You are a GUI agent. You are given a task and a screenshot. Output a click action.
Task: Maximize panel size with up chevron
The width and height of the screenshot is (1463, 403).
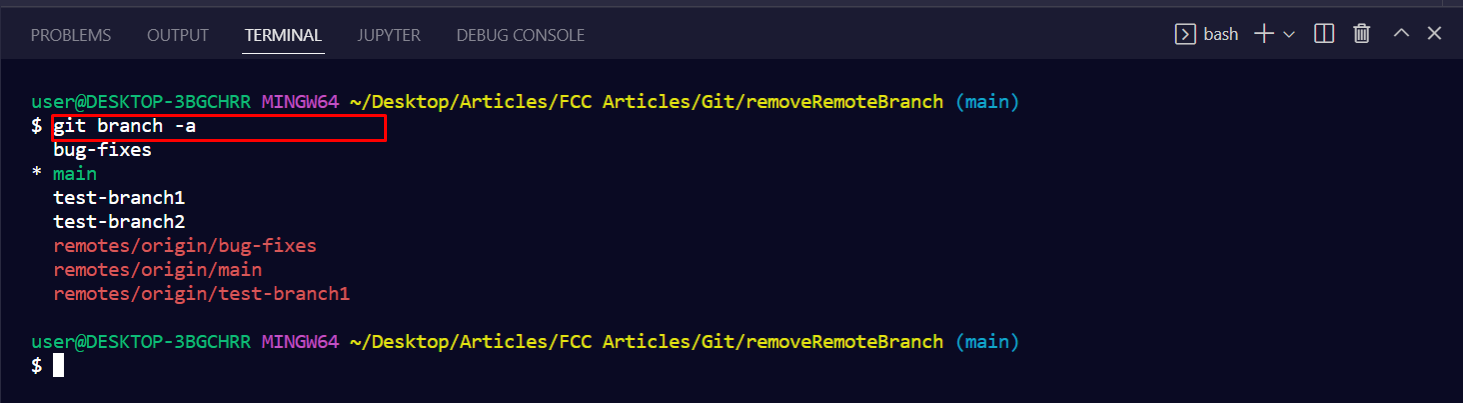point(1401,33)
